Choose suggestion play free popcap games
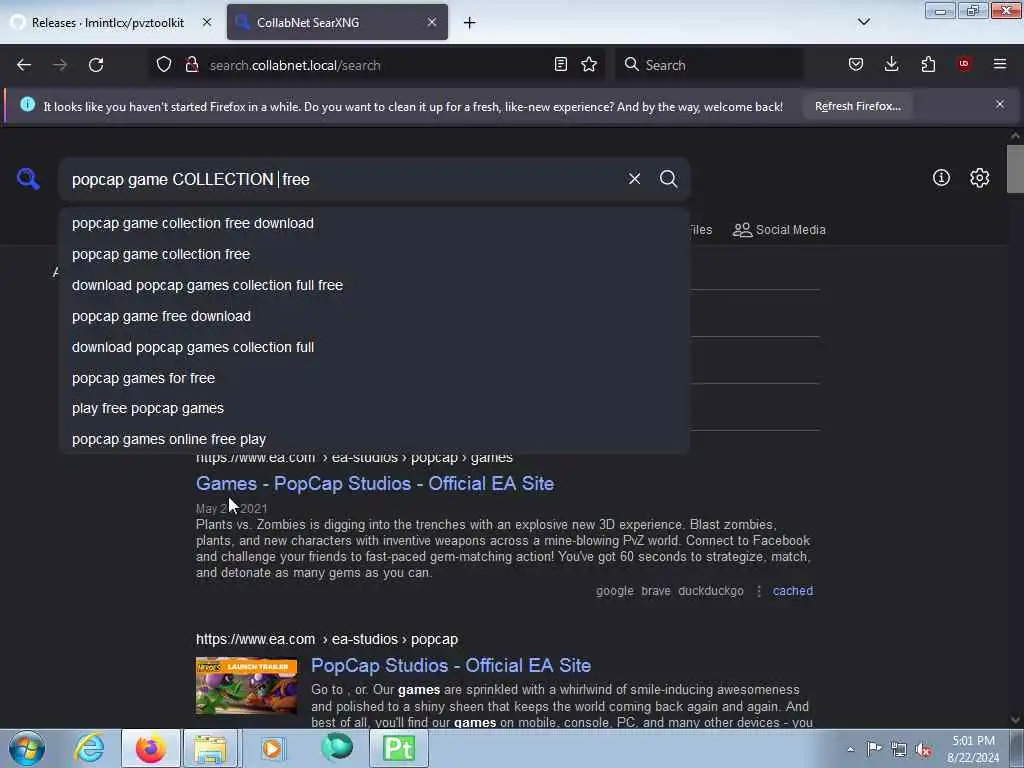The height and width of the screenshot is (768, 1024). click(374, 408)
